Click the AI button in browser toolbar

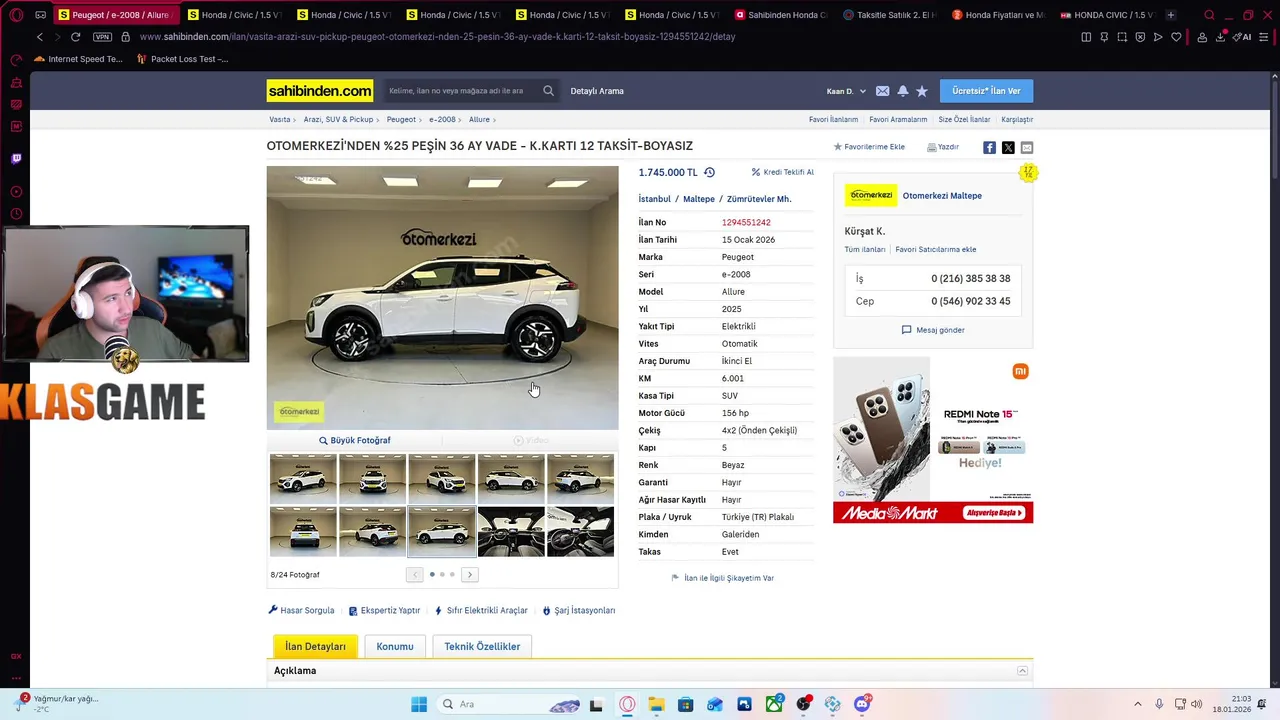tap(1242, 37)
